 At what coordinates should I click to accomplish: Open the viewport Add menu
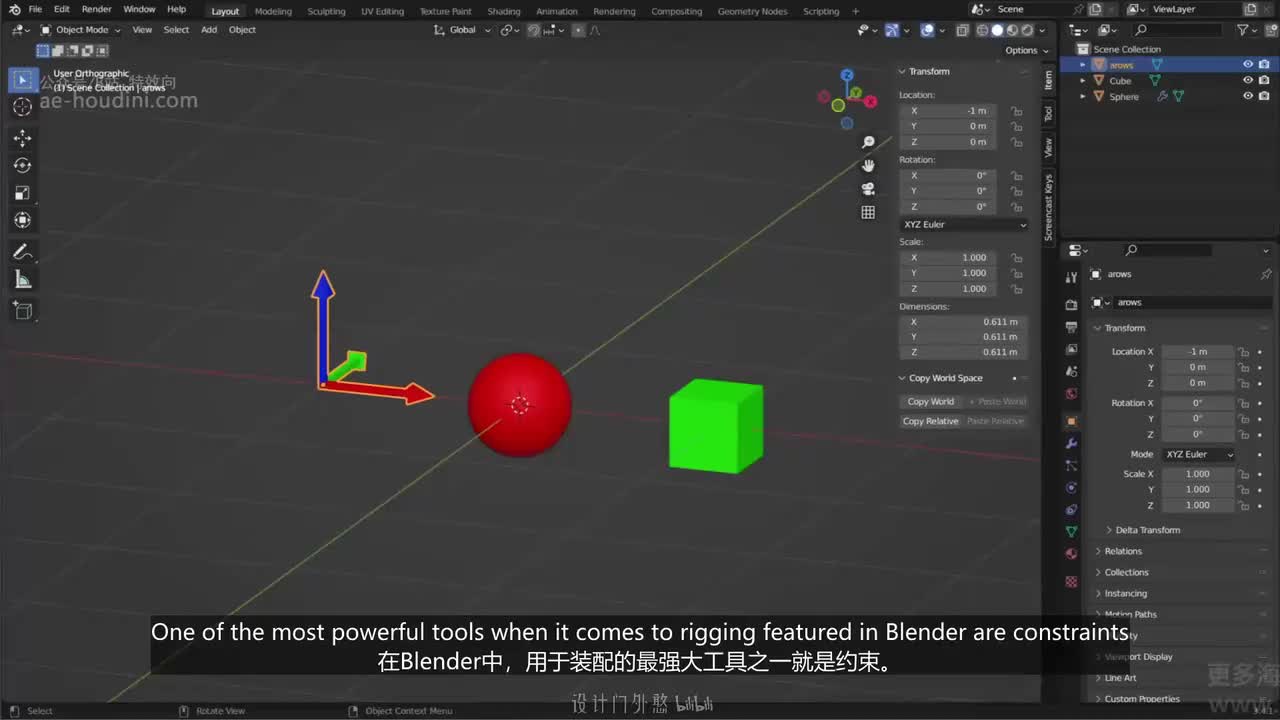tap(209, 30)
